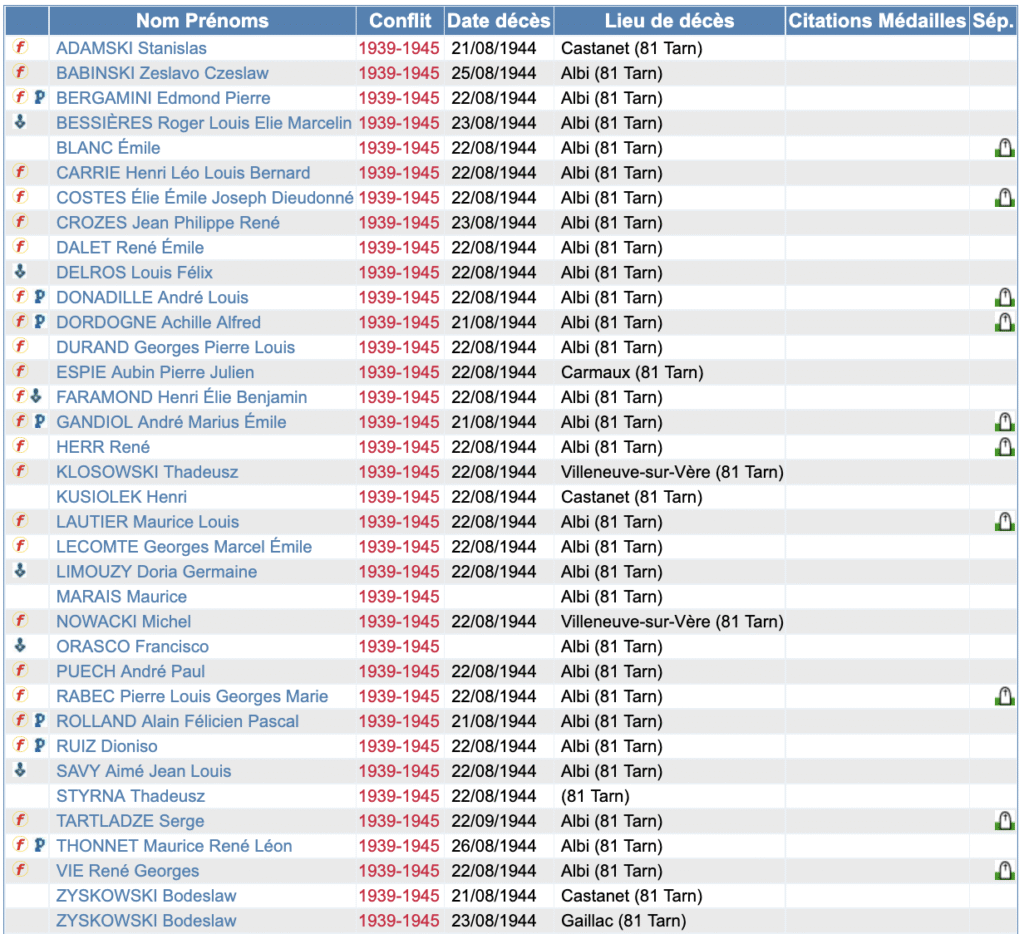This screenshot has width=1024, height=934.
Task: Click the f icon beside HERR René
Action: 21,446
